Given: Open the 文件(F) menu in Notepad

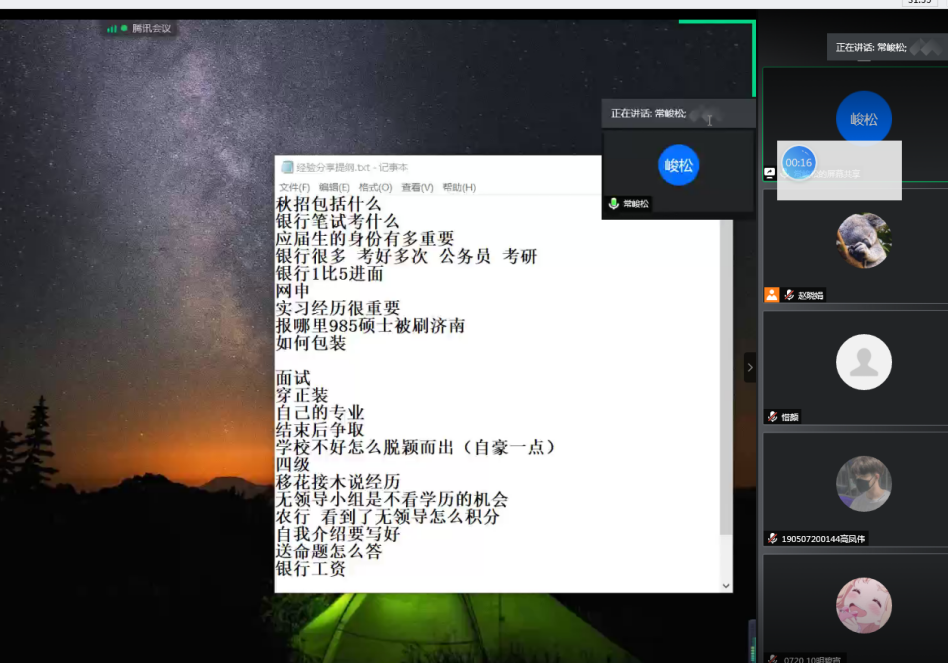Looking at the screenshot, I should pyautogui.click(x=294, y=188).
